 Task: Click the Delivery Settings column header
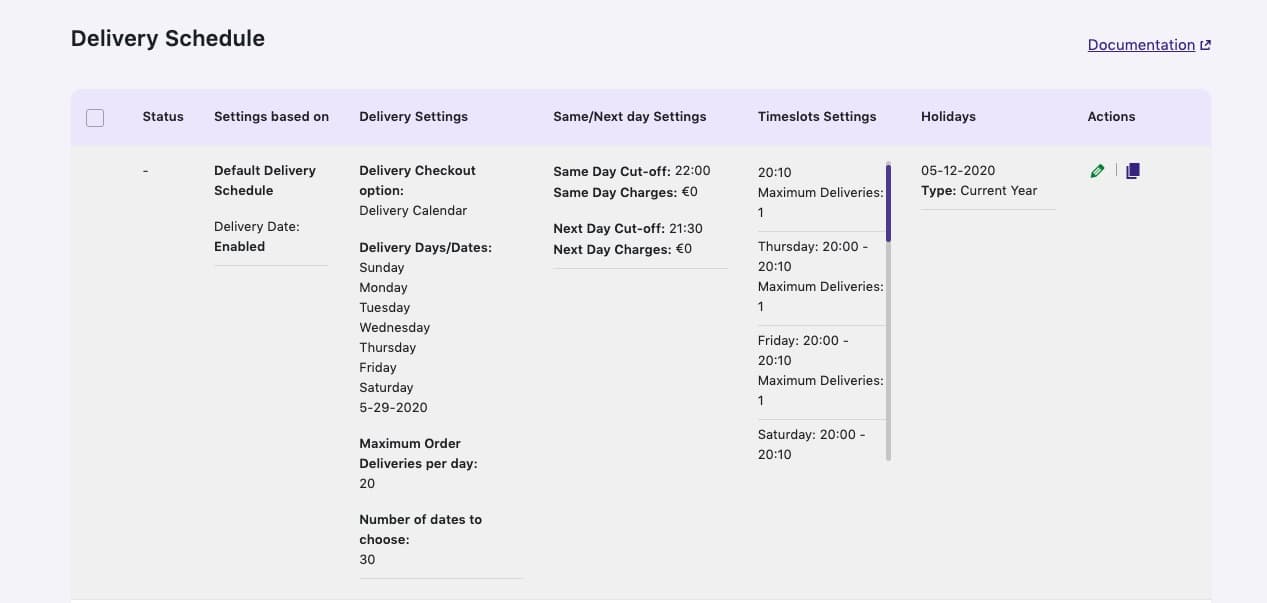(x=413, y=117)
